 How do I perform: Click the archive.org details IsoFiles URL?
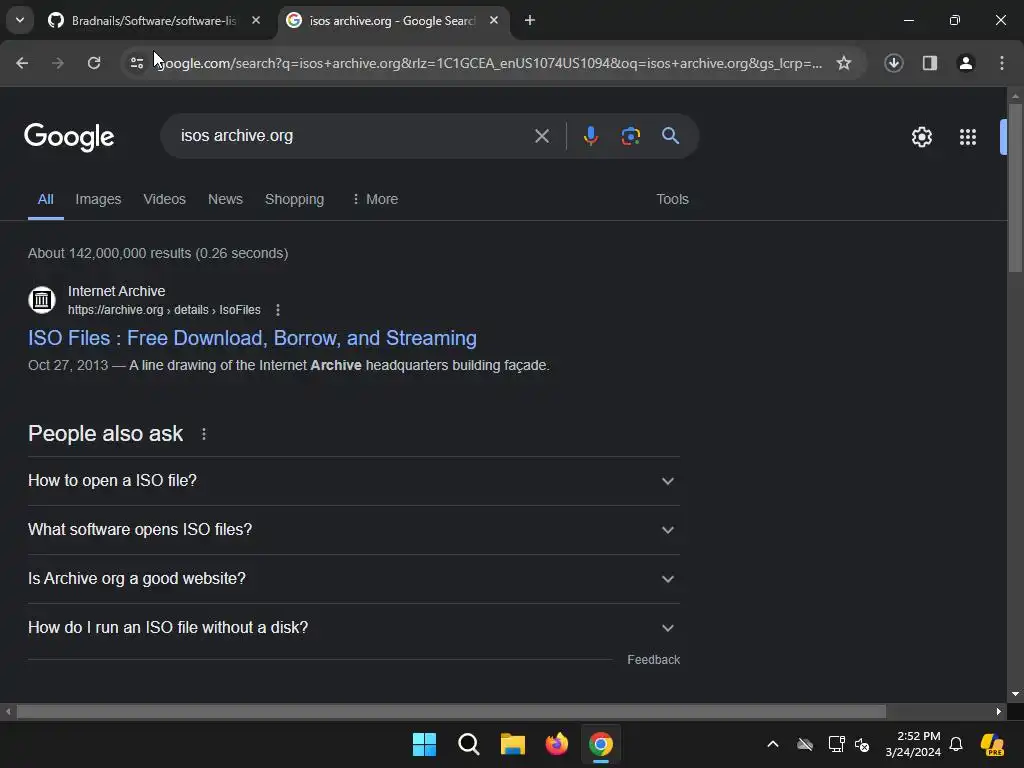(x=164, y=310)
